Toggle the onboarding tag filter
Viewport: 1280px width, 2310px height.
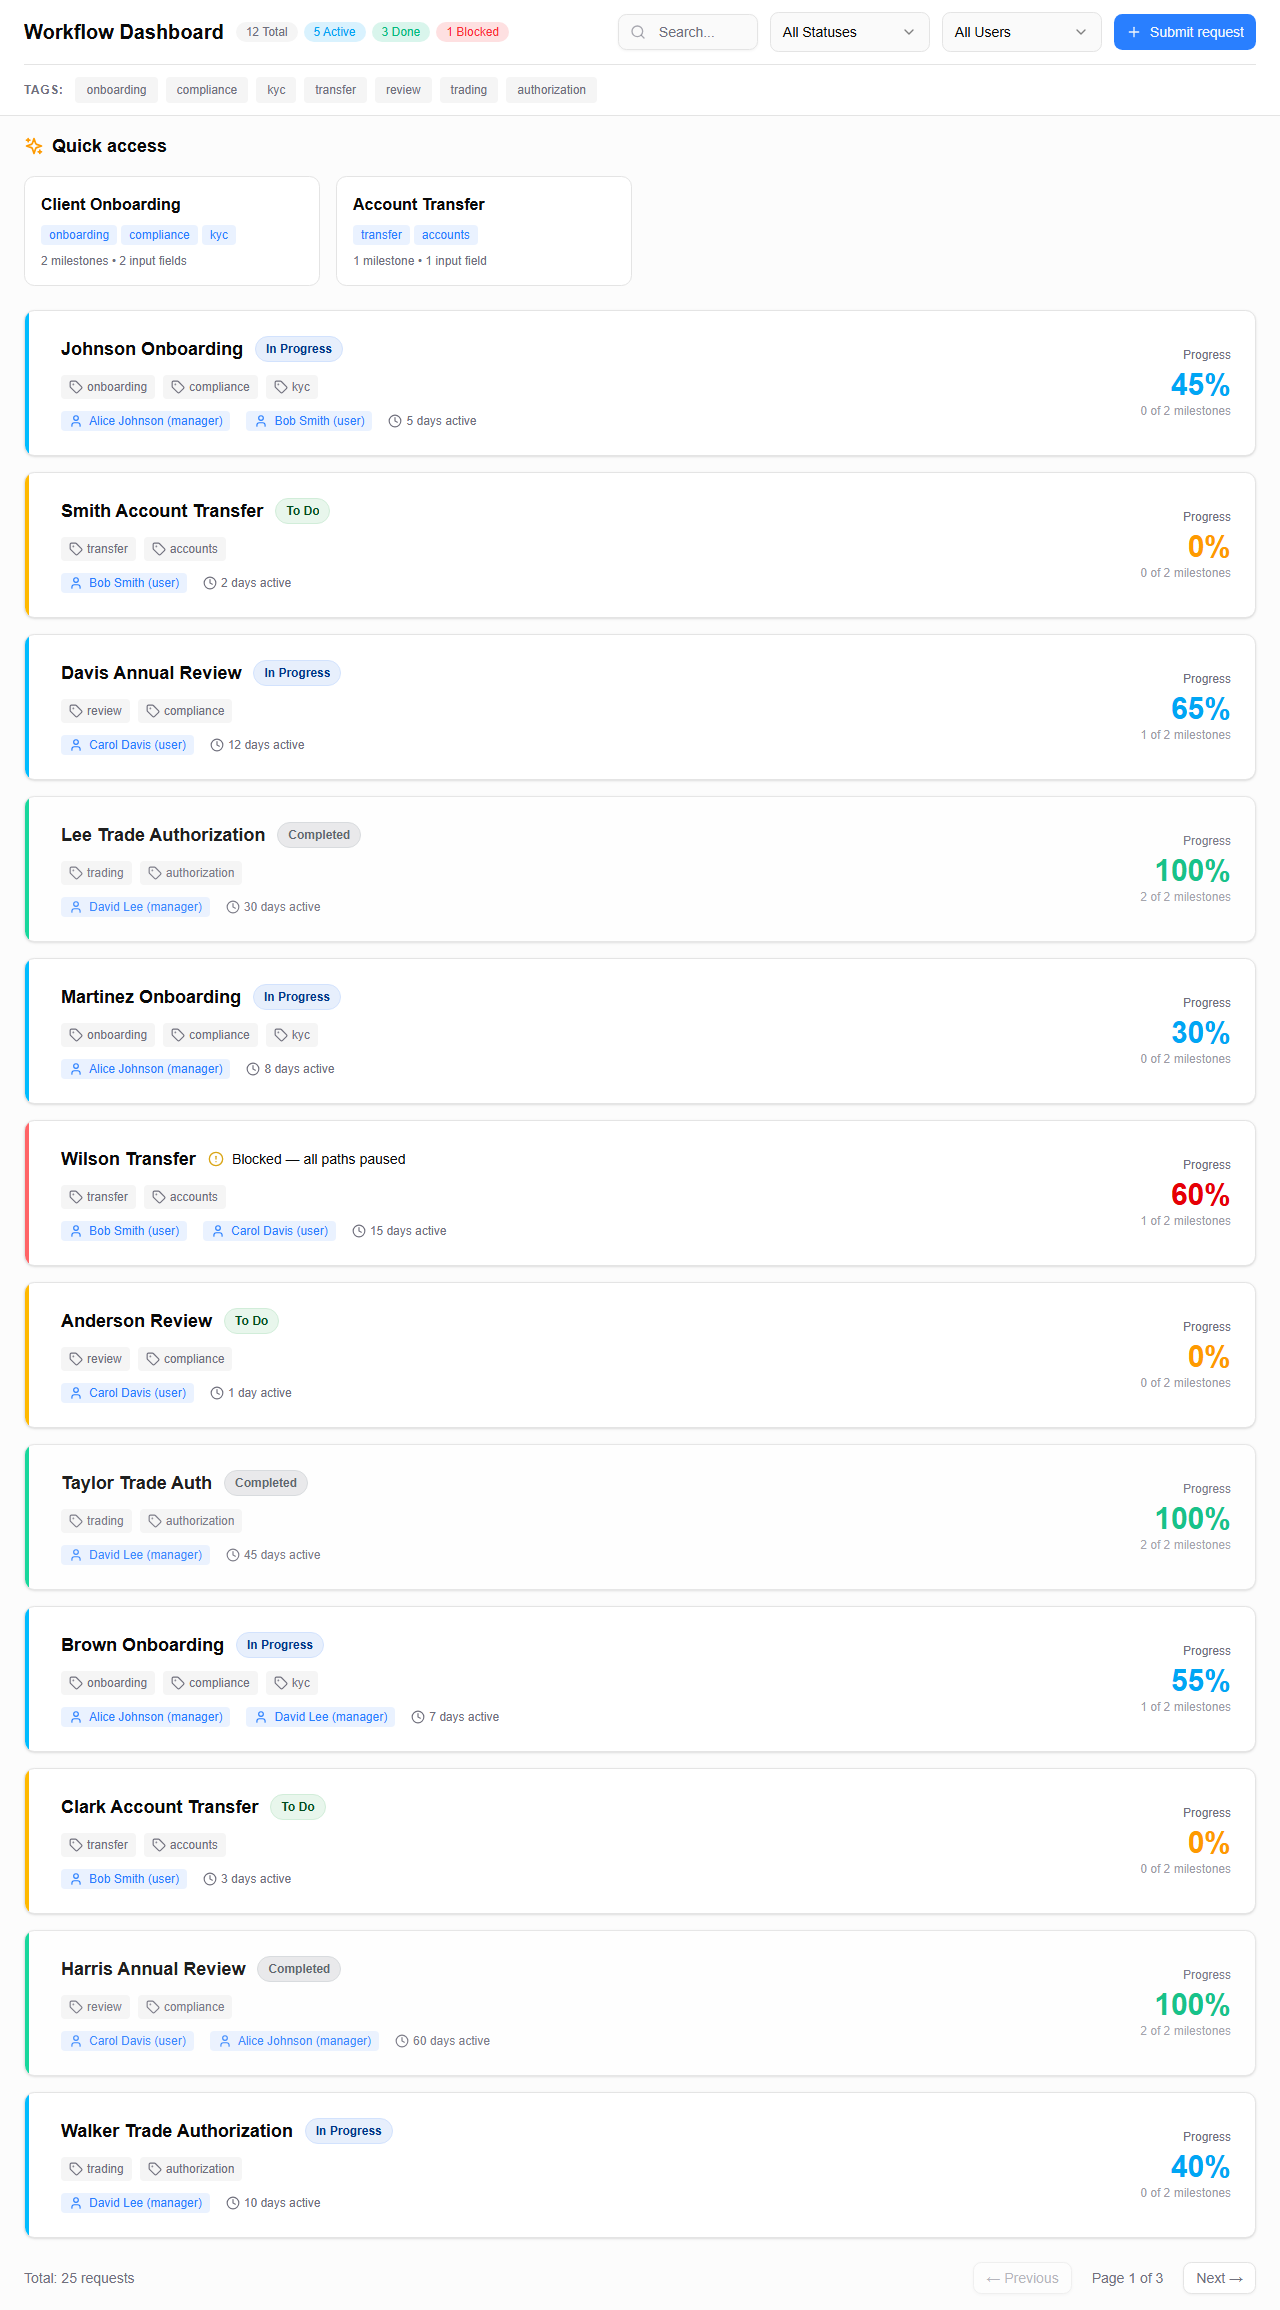(x=116, y=90)
